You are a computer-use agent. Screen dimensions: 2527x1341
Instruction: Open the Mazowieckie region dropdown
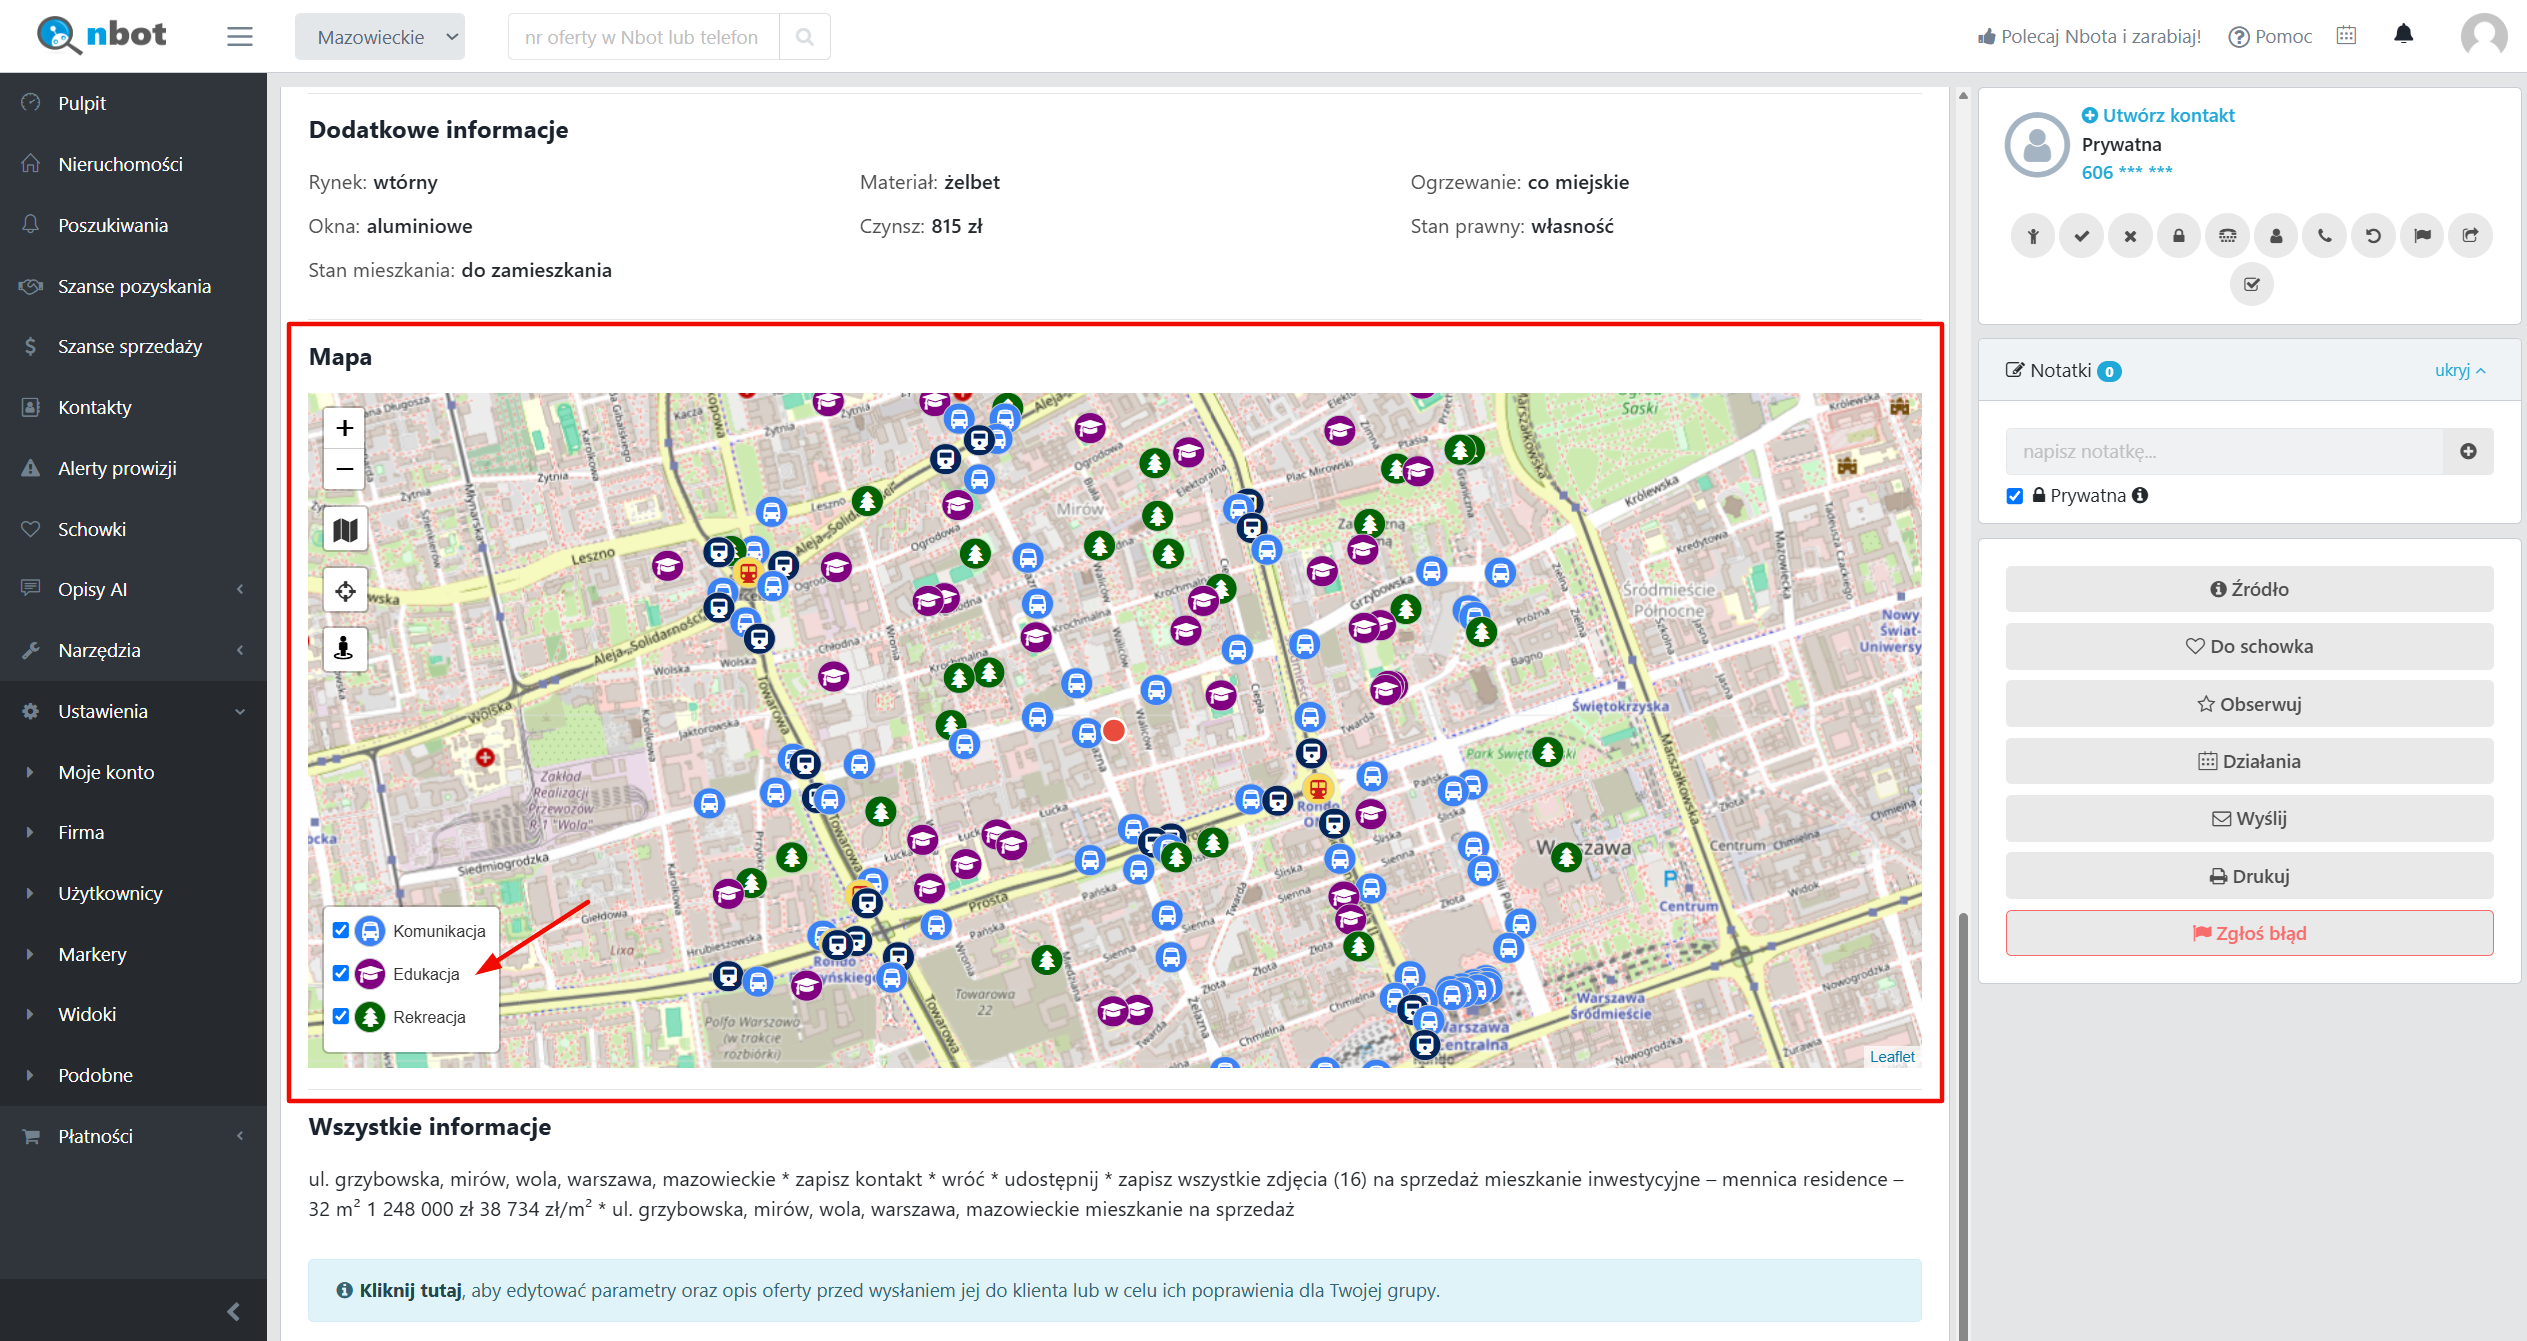click(380, 37)
